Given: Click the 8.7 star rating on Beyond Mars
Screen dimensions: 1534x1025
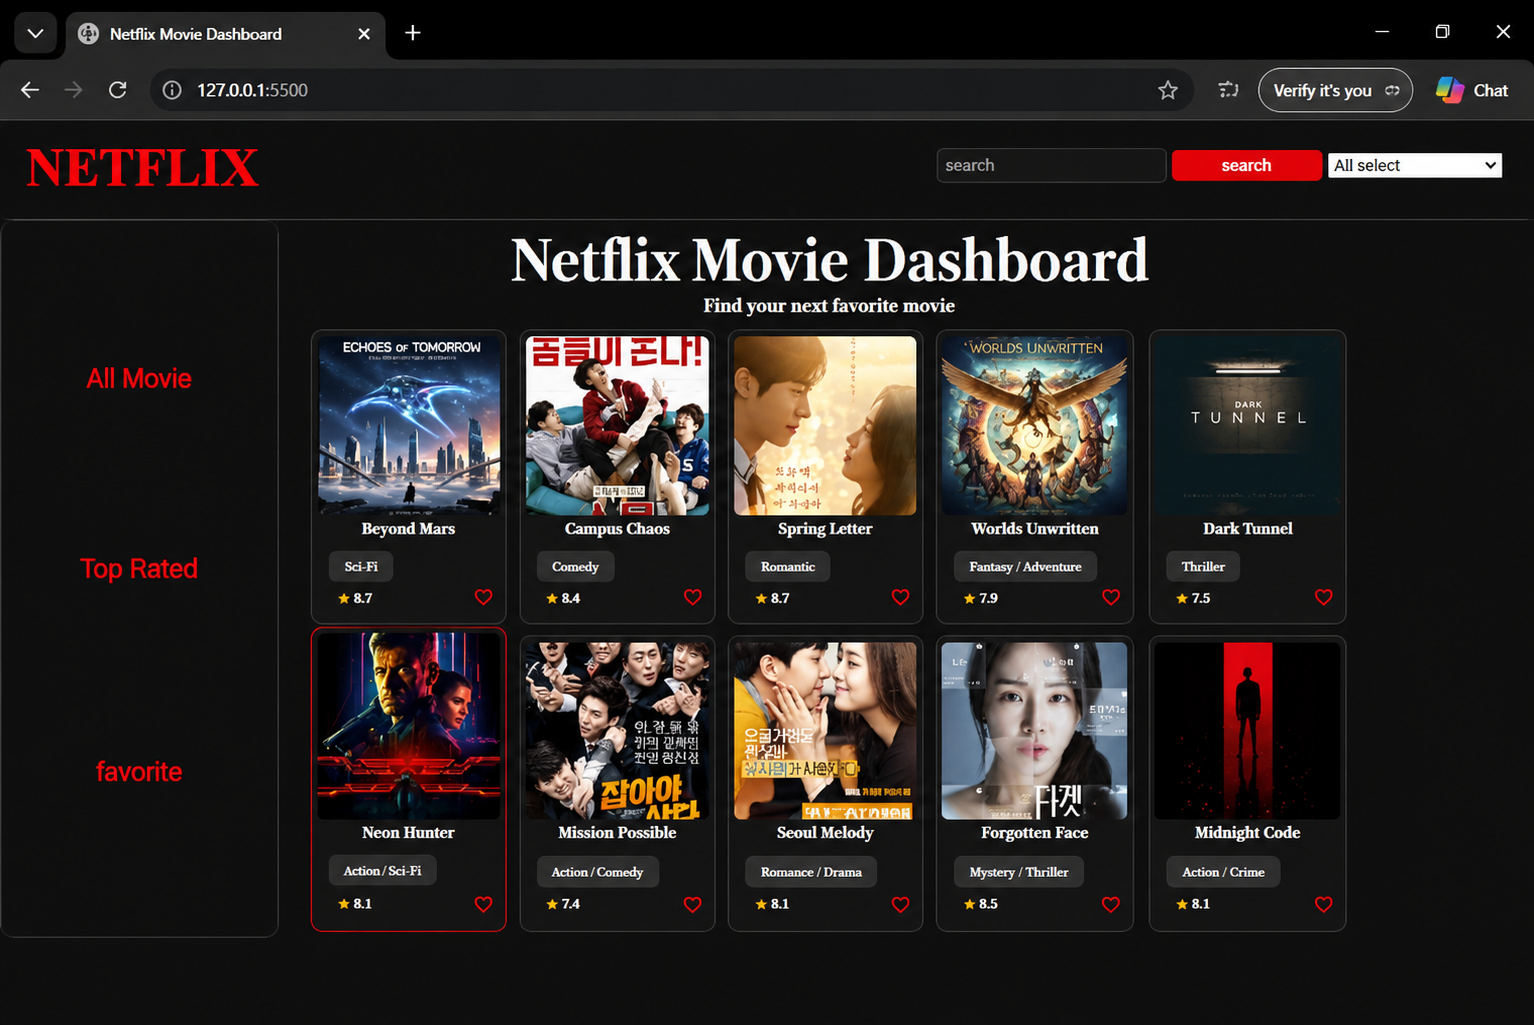Looking at the screenshot, I should click(x=355, y=598).
